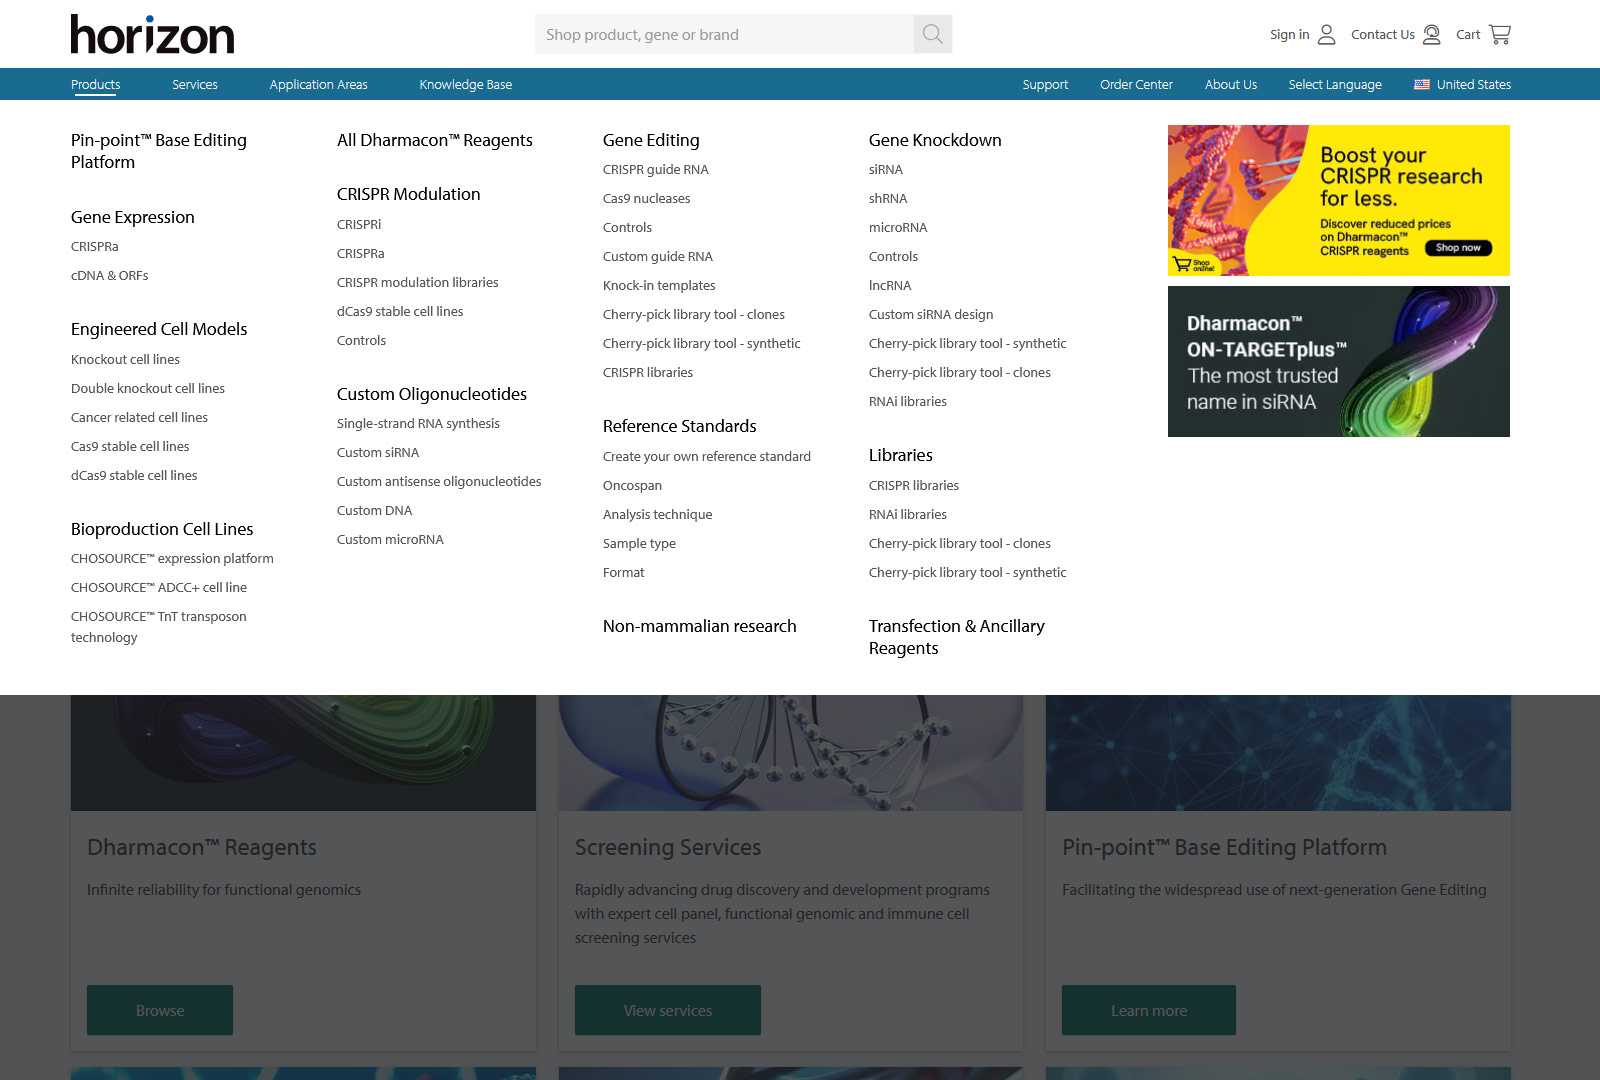Open Bioproduction Cell Lines category
The height and width of the screenshot is (1080, 1600).
tap(162, 529)
